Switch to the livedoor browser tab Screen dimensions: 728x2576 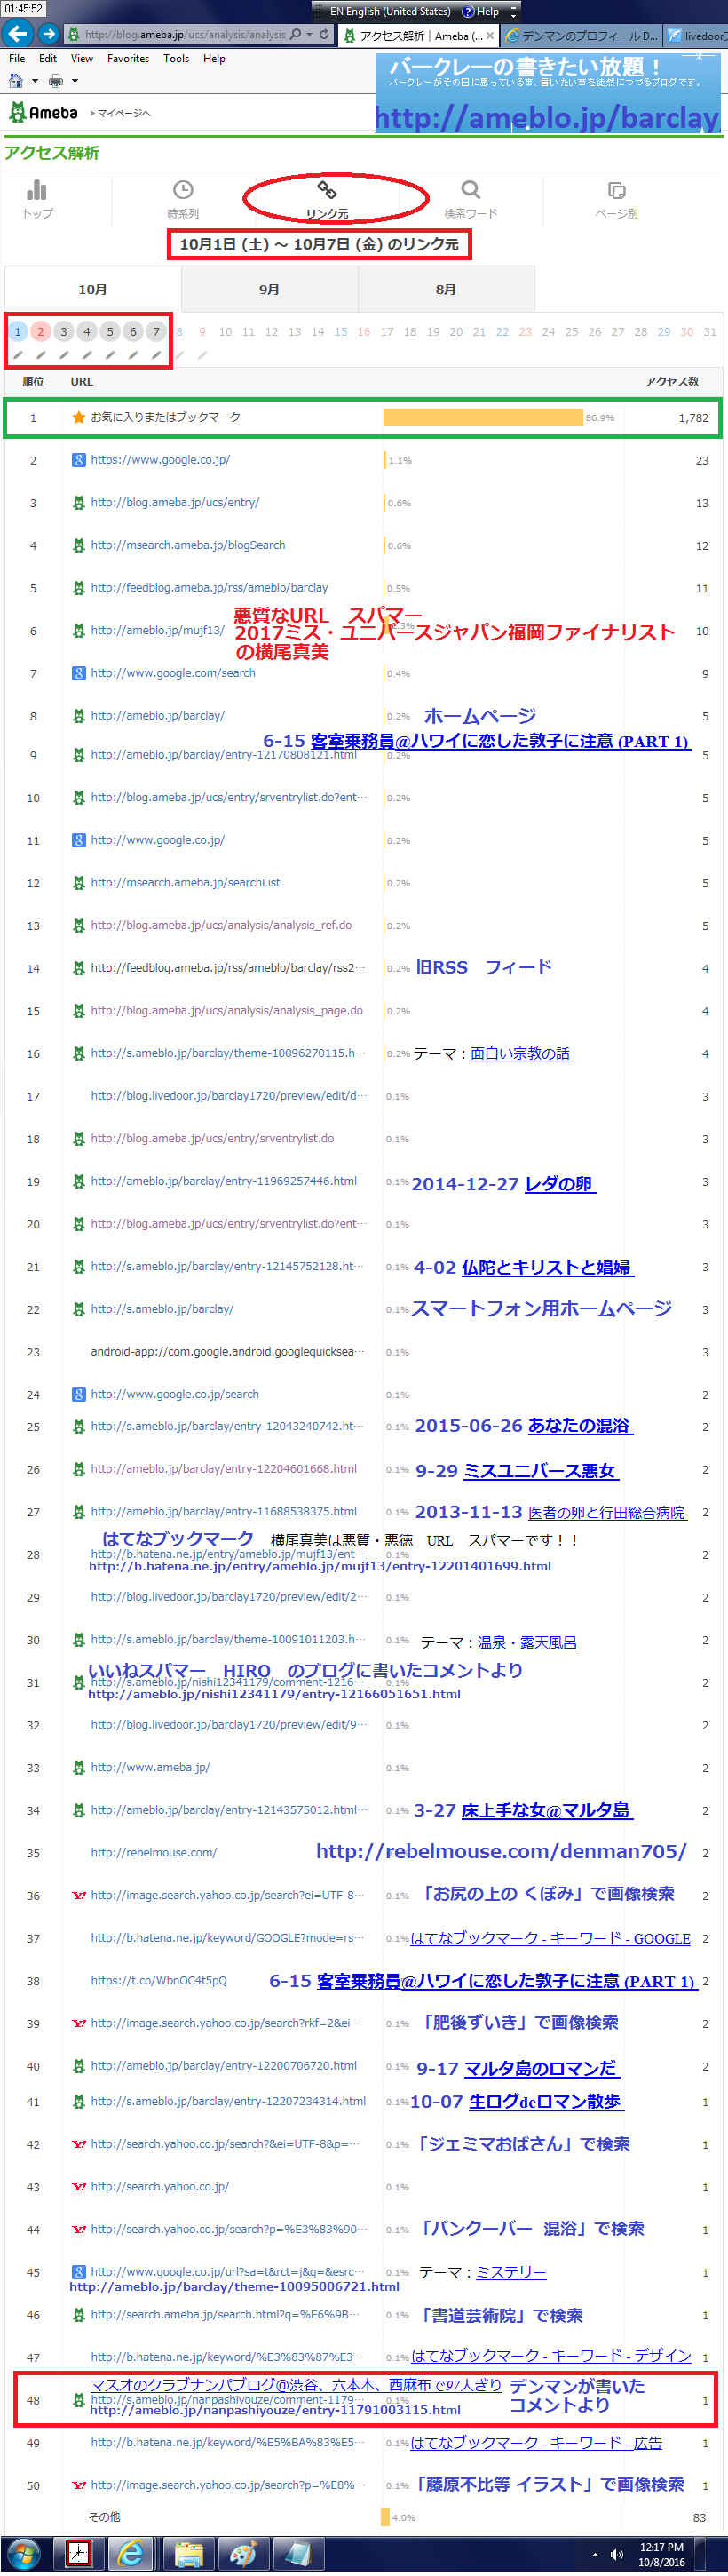tap(697, 35)
